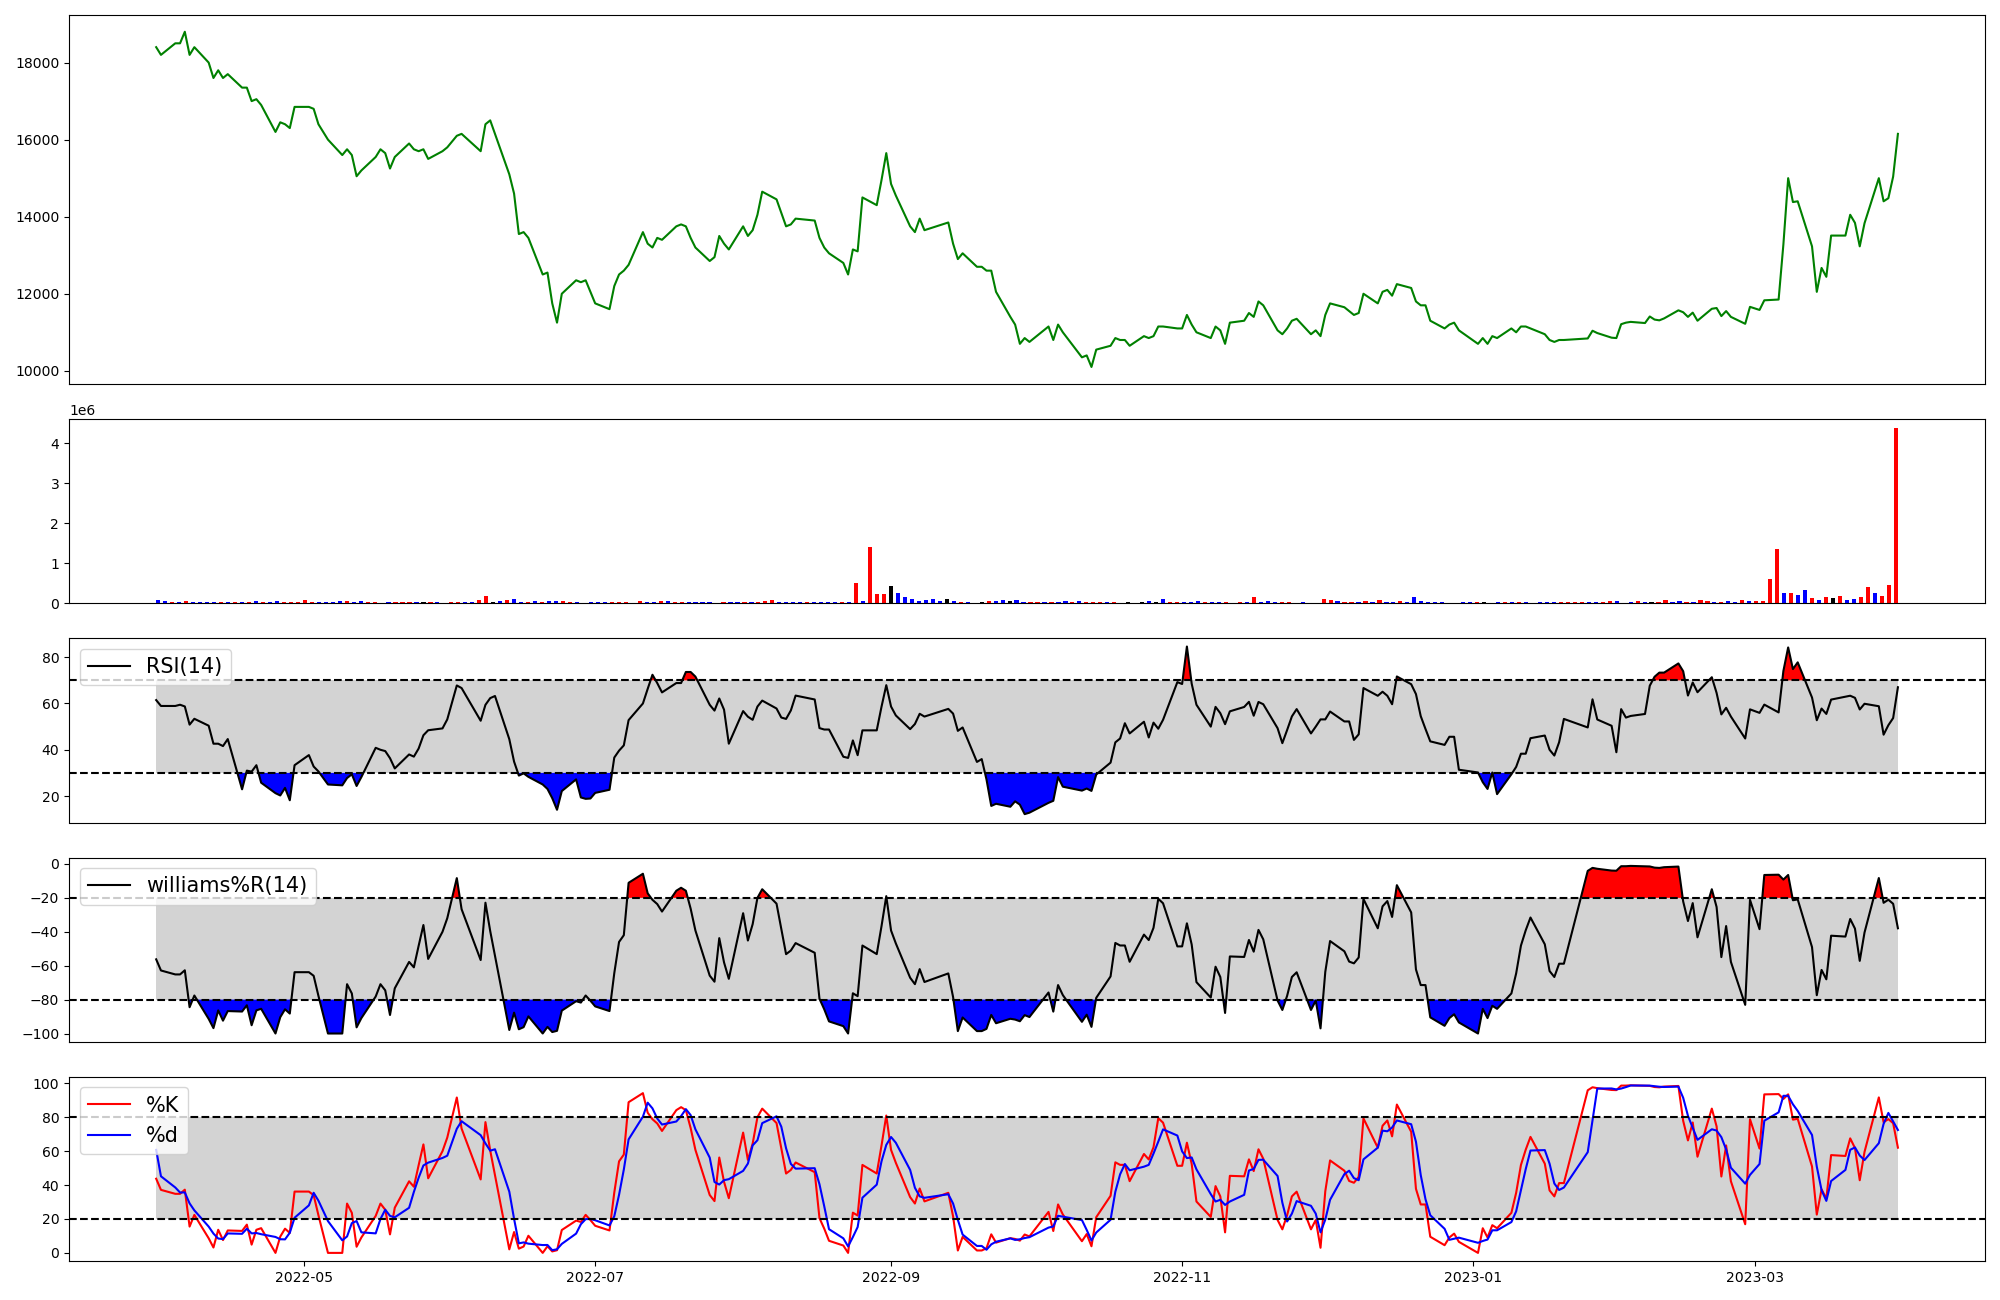Image resolution: width=2000 pixels, height=1300 pixels.
Task: Click the 2023-01 x-axis date label
Action: 1473,1277
